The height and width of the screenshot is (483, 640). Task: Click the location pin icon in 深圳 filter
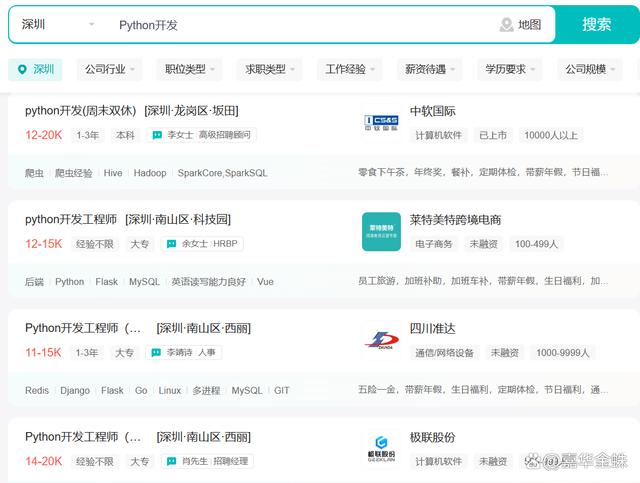pos(22,70)
